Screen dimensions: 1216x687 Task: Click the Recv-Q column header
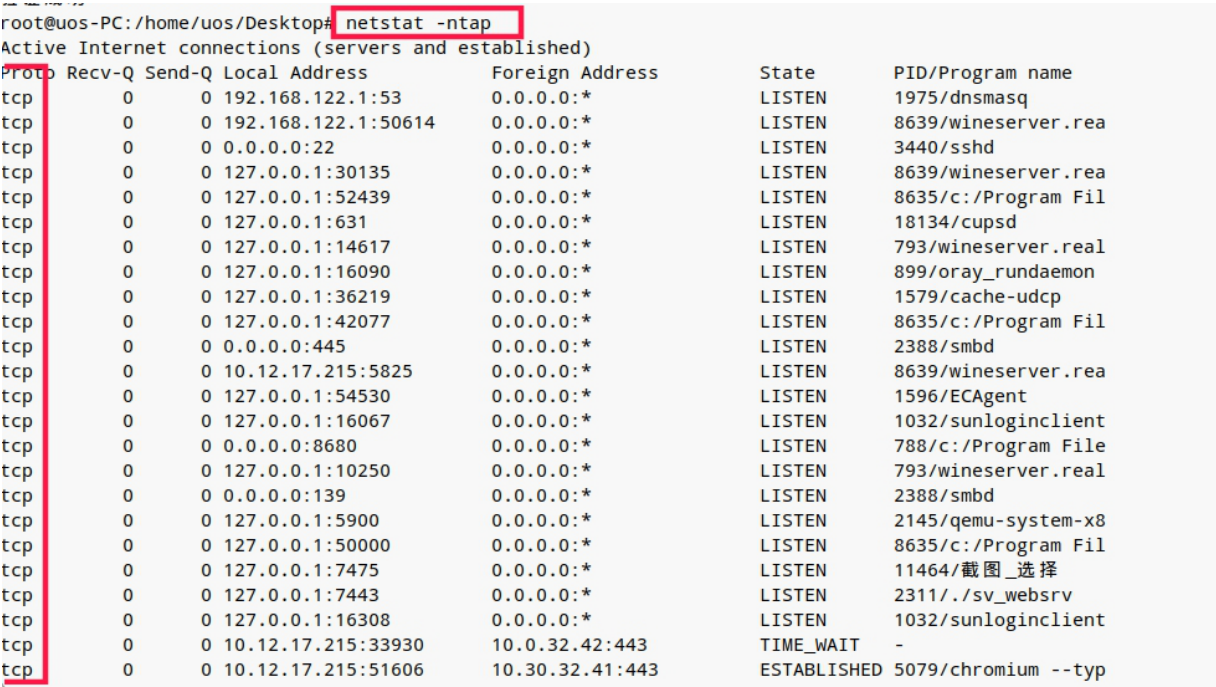click(100, 73)
